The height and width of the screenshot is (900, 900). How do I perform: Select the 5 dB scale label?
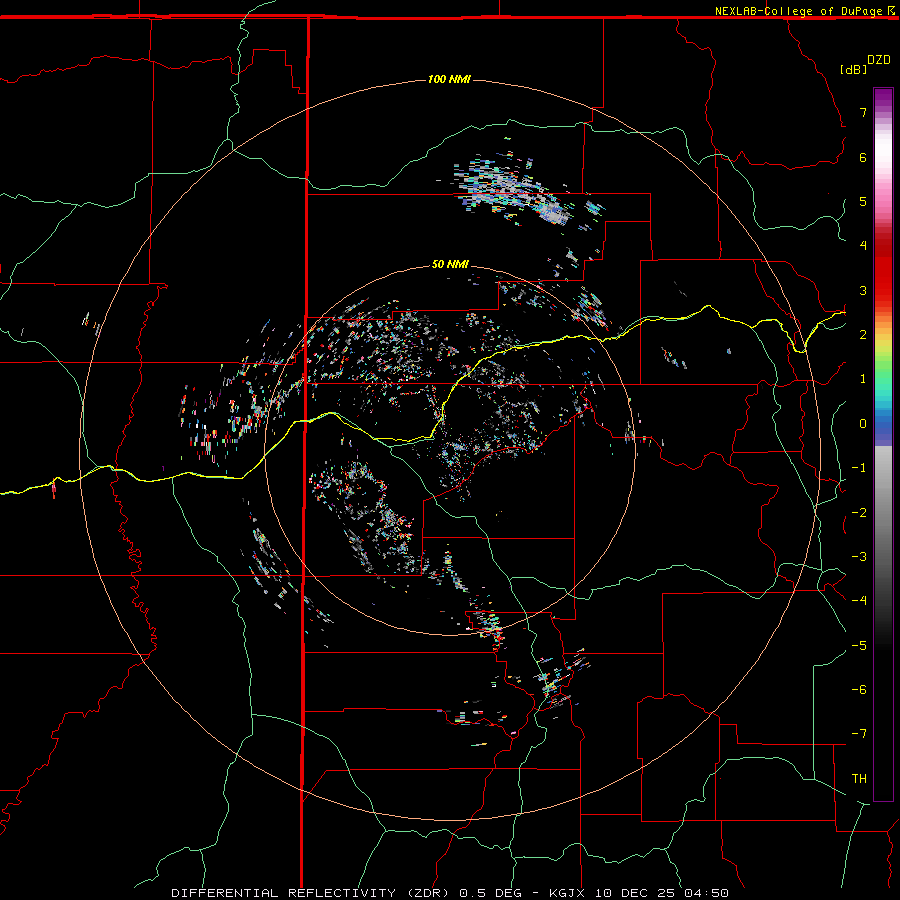[x=863, y=201]
